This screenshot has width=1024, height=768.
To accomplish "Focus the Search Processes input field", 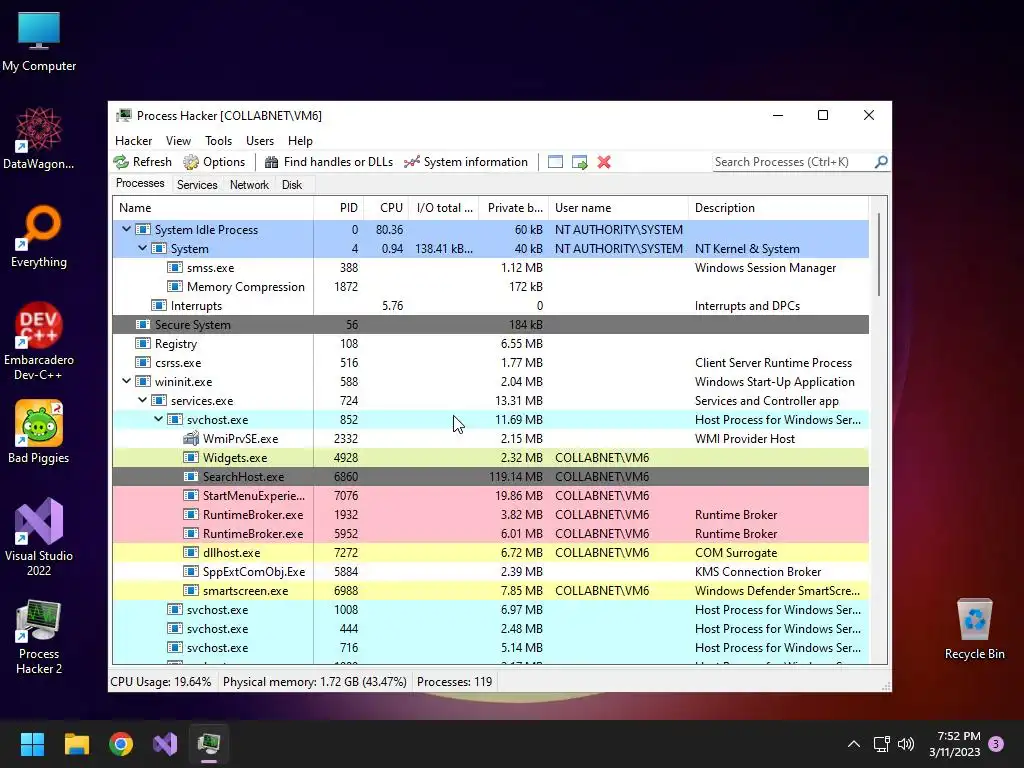I will point(792,162).
